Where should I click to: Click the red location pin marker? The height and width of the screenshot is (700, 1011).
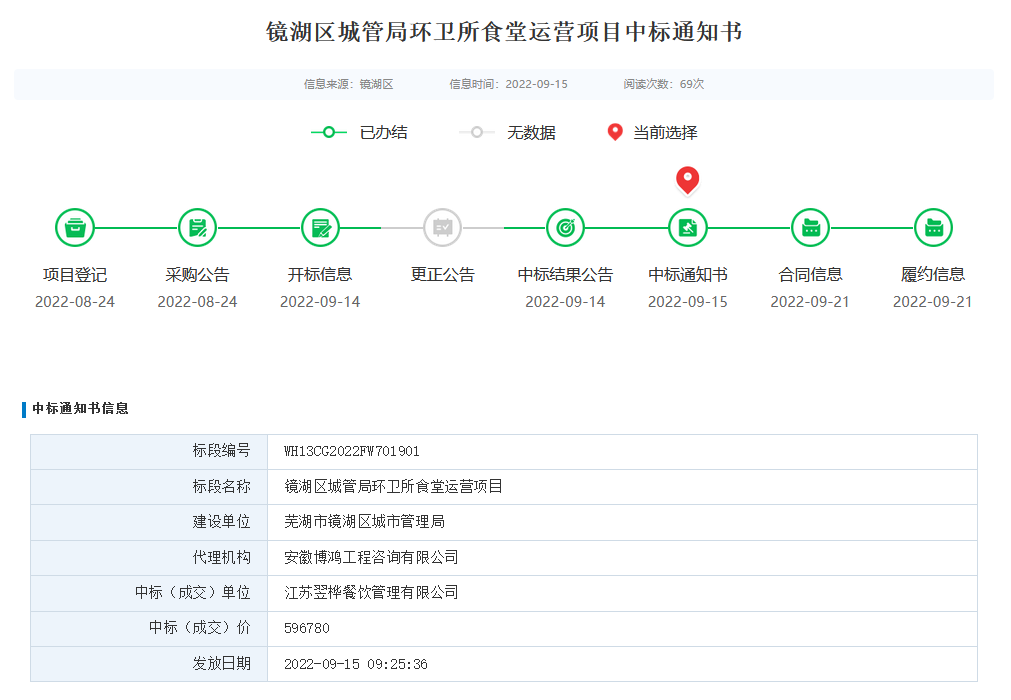[x=686, y=181]
